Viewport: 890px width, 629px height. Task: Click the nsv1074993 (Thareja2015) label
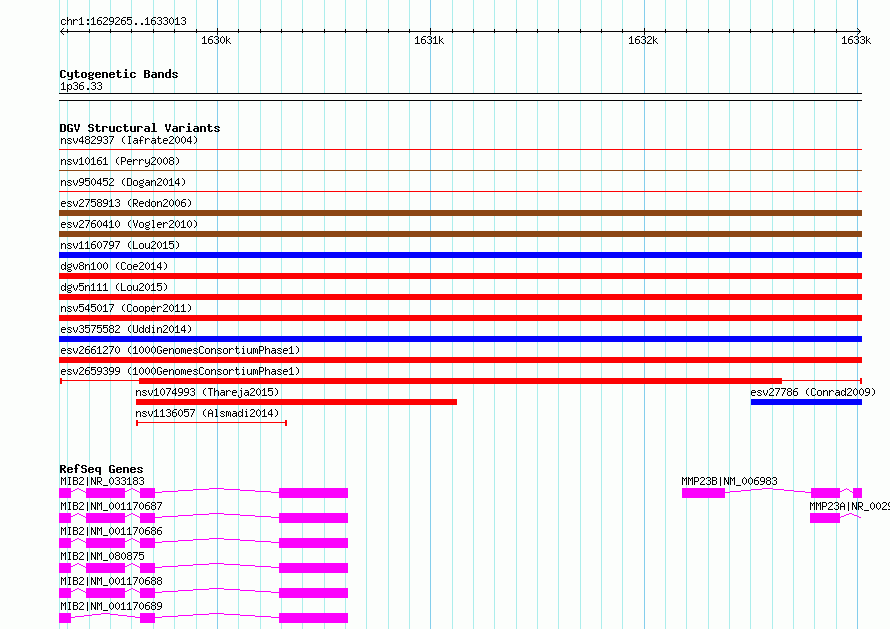207,392
